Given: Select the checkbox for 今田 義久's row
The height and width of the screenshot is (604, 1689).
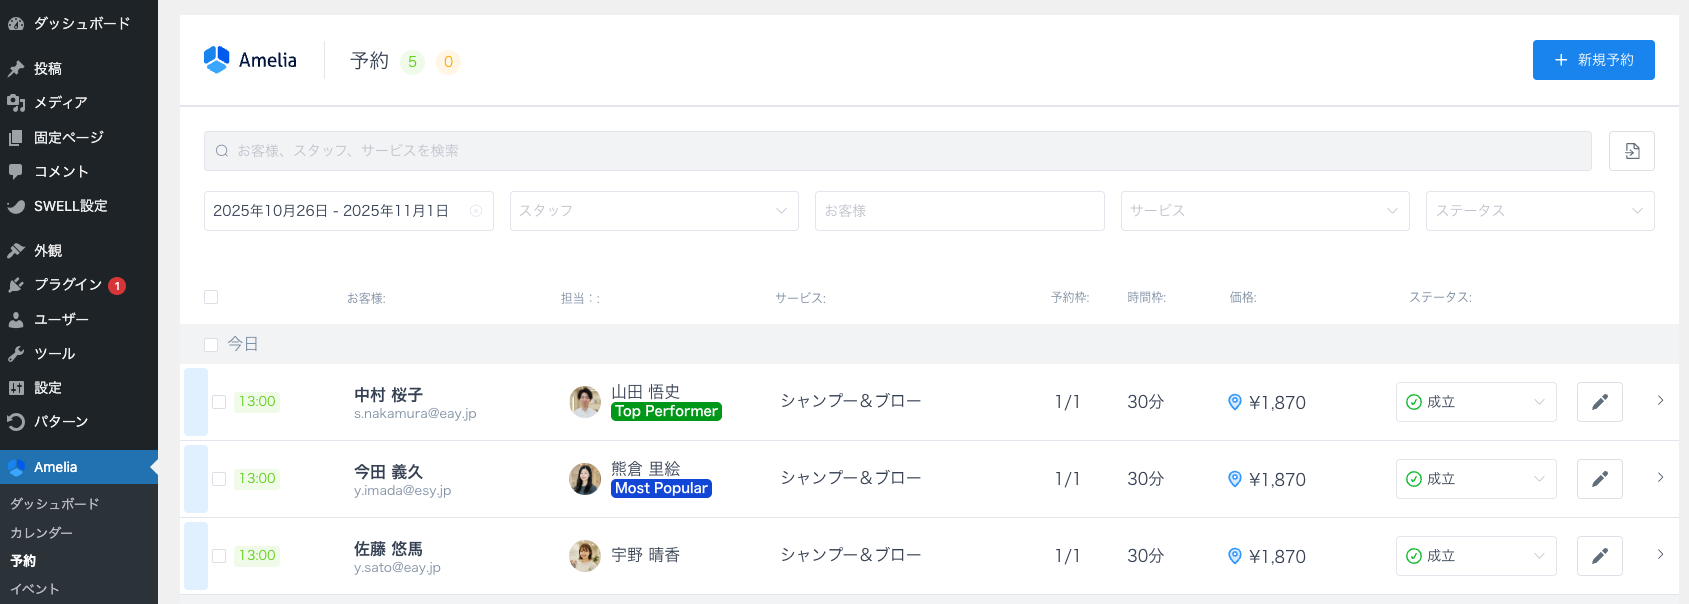Looking at the screenshot, I should [x=219, y=479].
